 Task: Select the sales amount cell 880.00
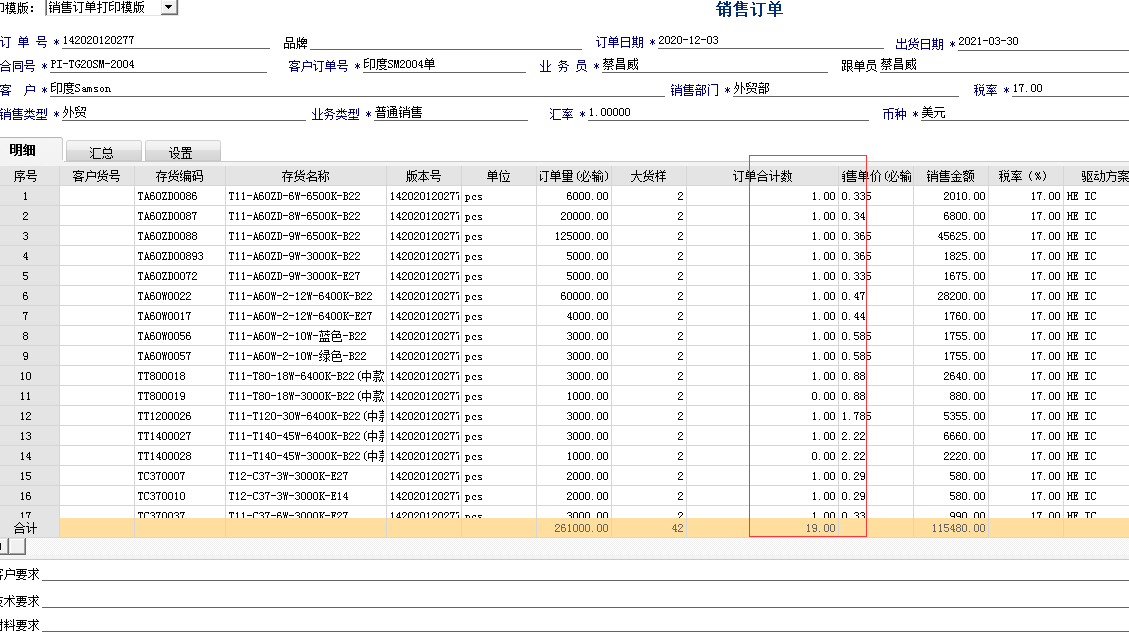pyautogui.click(x=950, y=396)
